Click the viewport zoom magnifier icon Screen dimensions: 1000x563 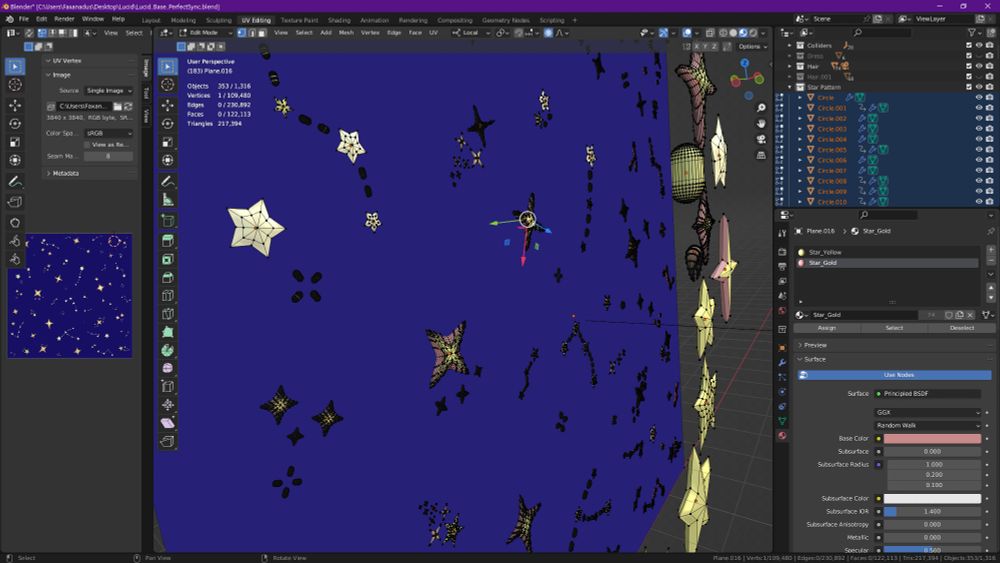761,108
